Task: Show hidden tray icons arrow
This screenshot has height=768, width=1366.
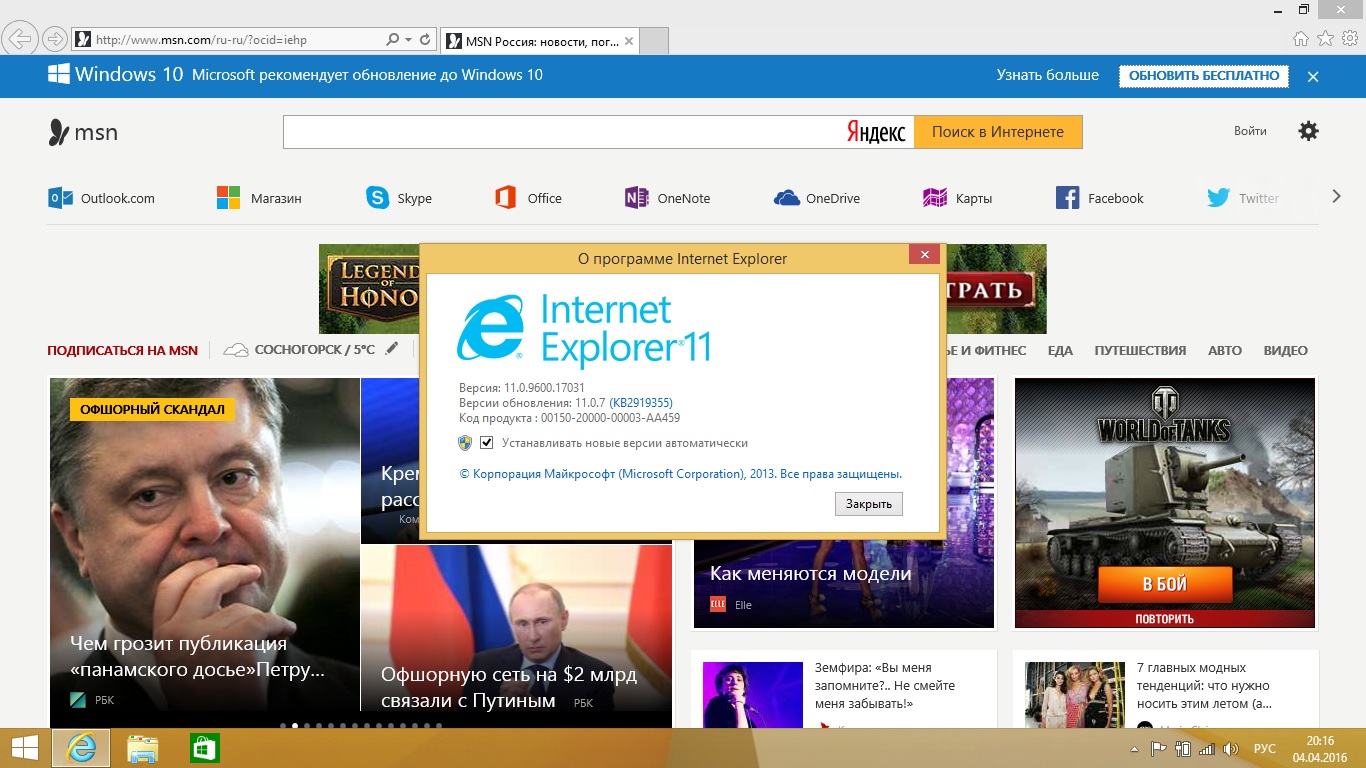Action: 1134,749
